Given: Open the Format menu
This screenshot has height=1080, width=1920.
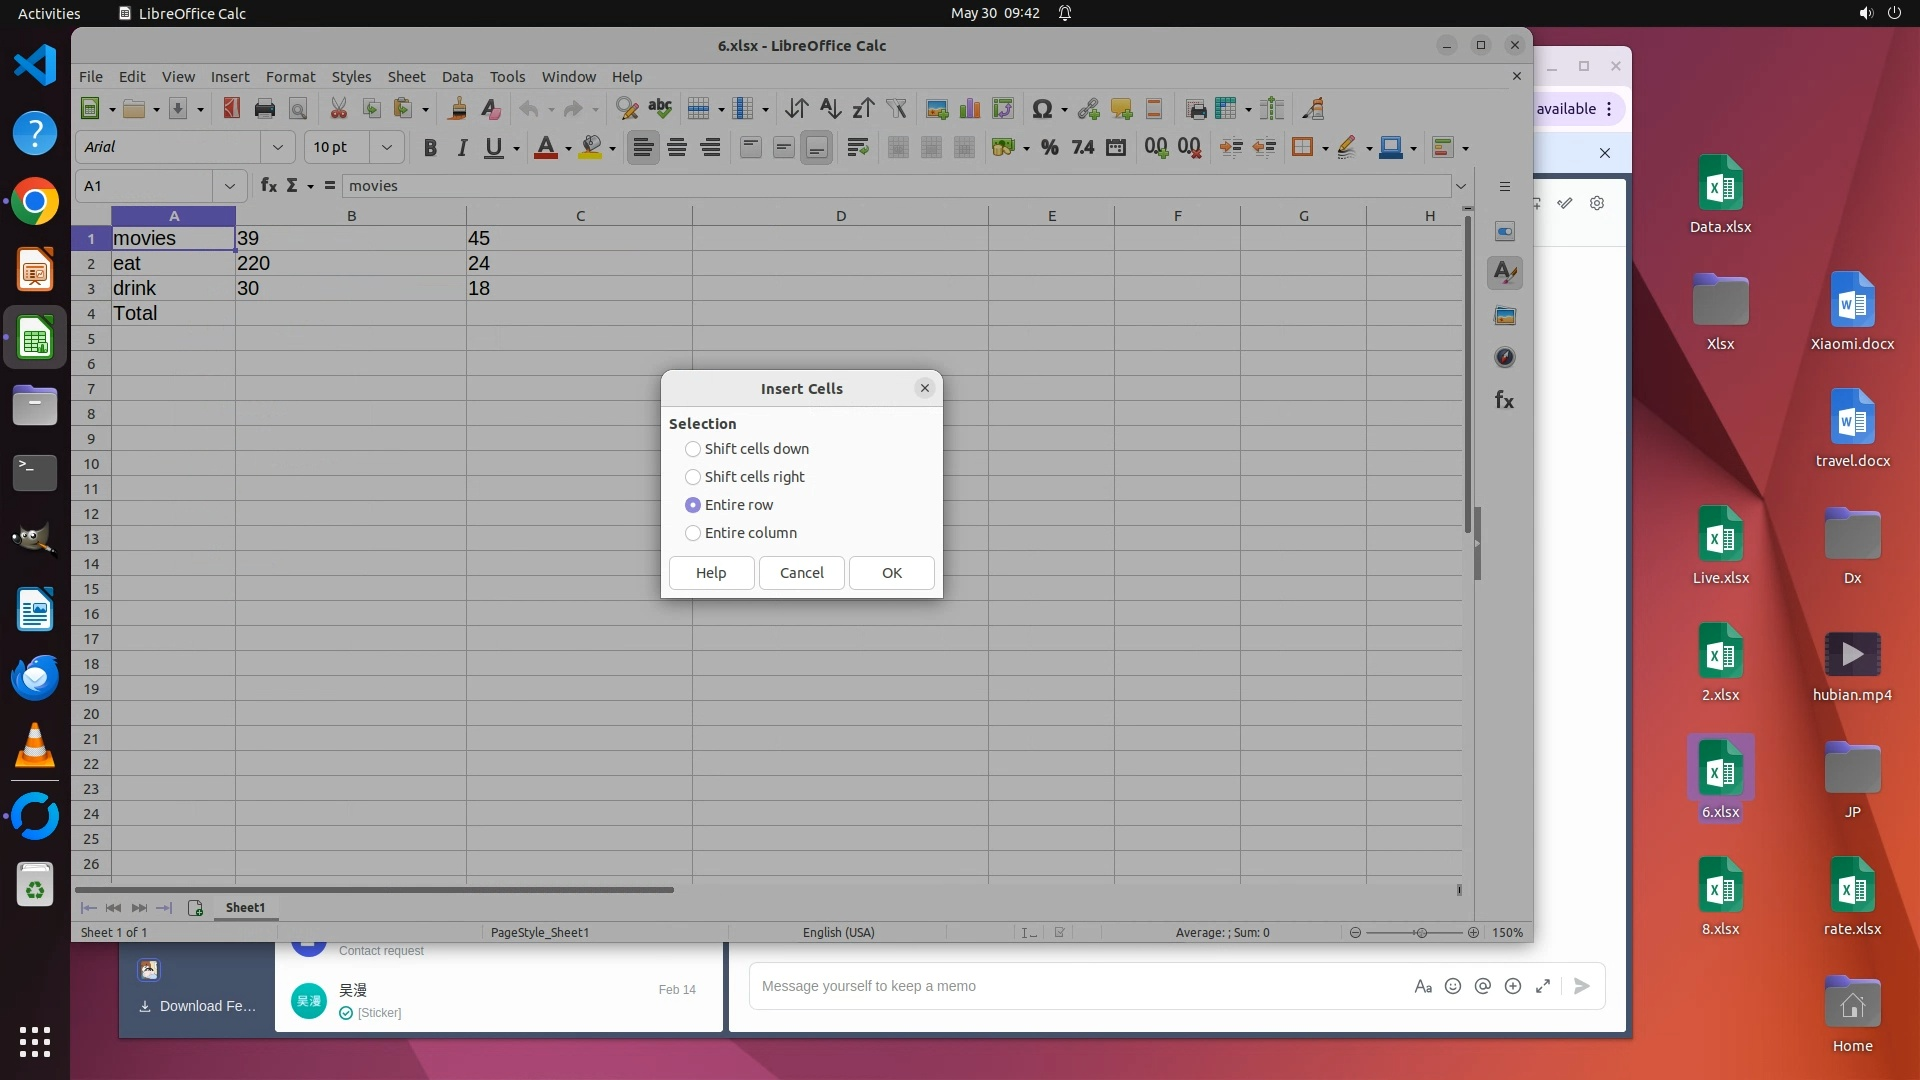Looking at the screenshot, I should [x=290, y=77].
